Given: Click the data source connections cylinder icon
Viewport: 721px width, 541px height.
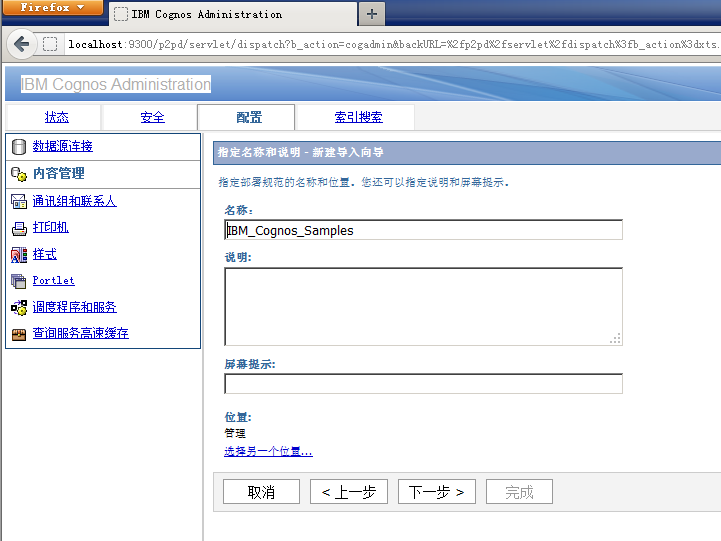Looking at the screenshot, I should point(19,147).
